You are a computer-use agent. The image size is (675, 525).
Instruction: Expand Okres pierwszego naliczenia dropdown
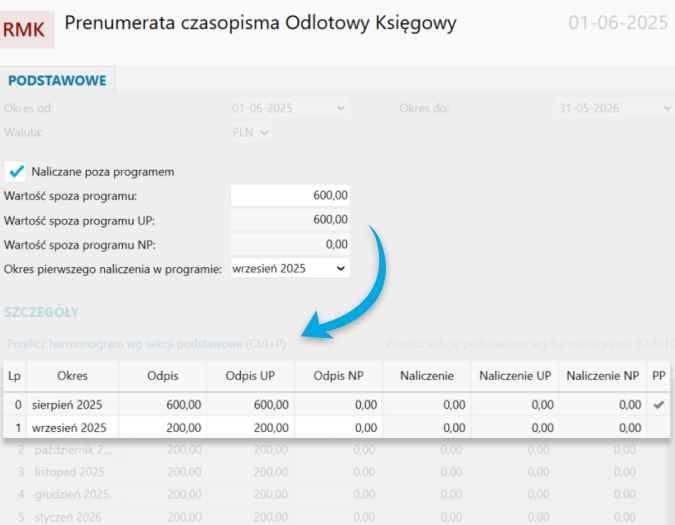tap(341, 268)
